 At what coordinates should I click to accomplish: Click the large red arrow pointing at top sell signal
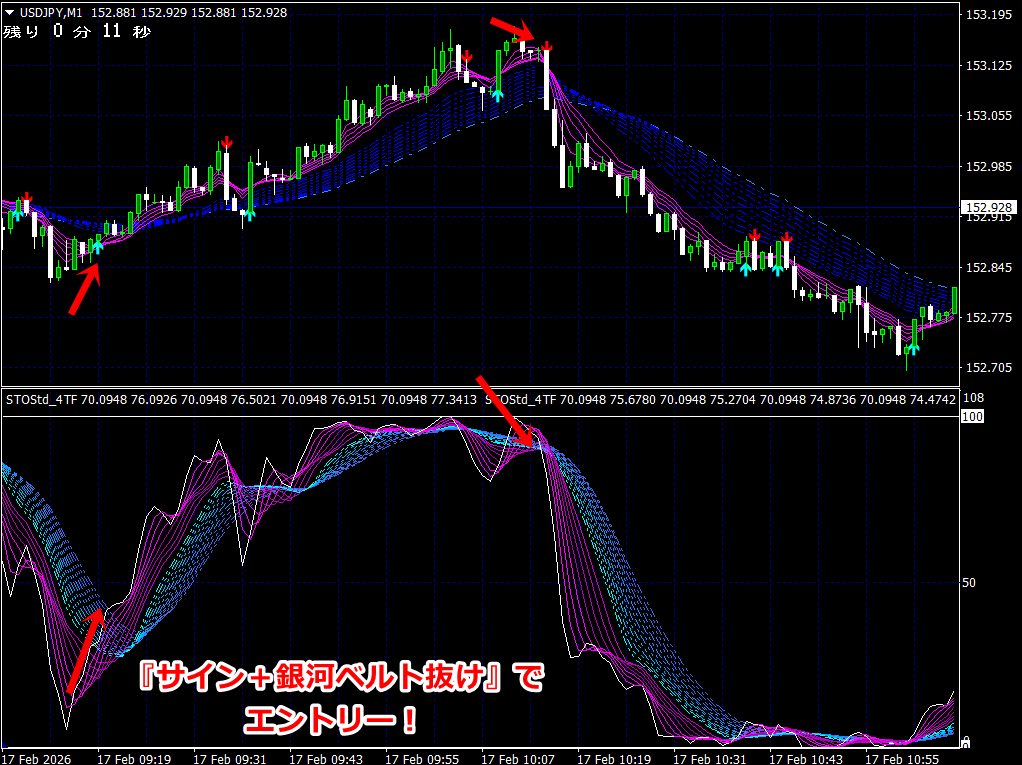509,29
